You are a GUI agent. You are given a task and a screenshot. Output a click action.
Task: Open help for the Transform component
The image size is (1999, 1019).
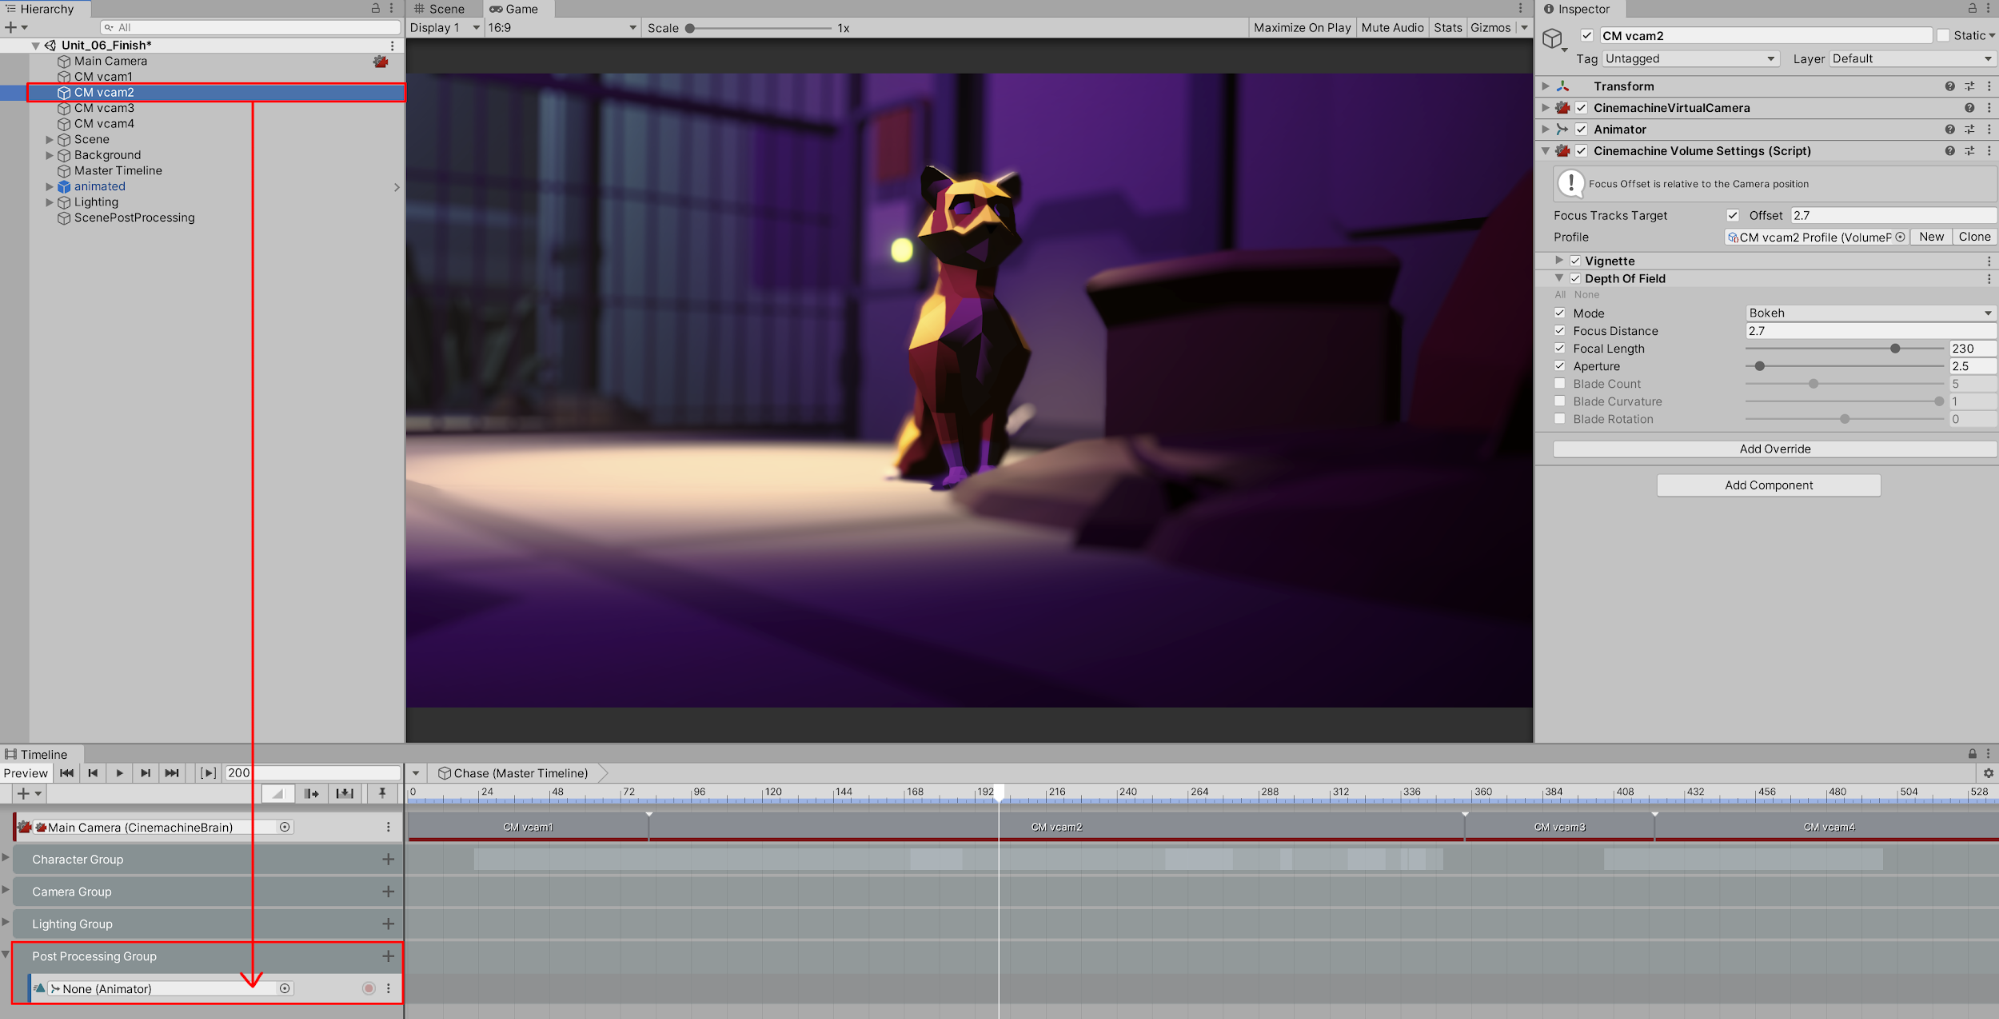click(1949, 87)
